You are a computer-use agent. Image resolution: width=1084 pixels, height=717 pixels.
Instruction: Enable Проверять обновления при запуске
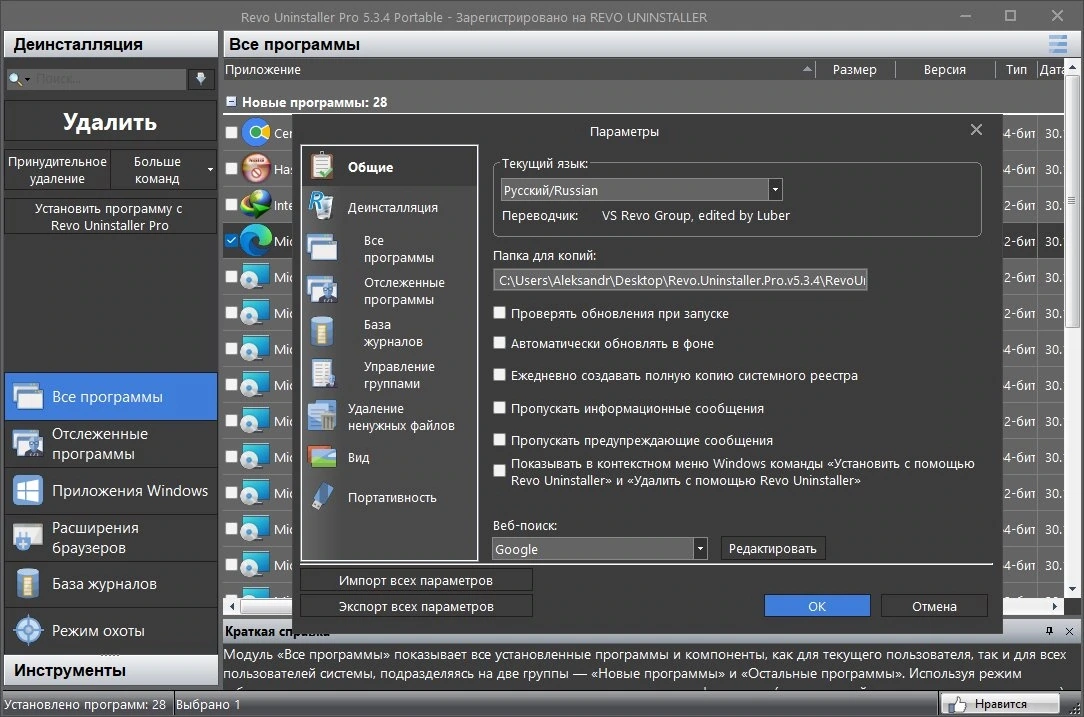click(499, 313)
